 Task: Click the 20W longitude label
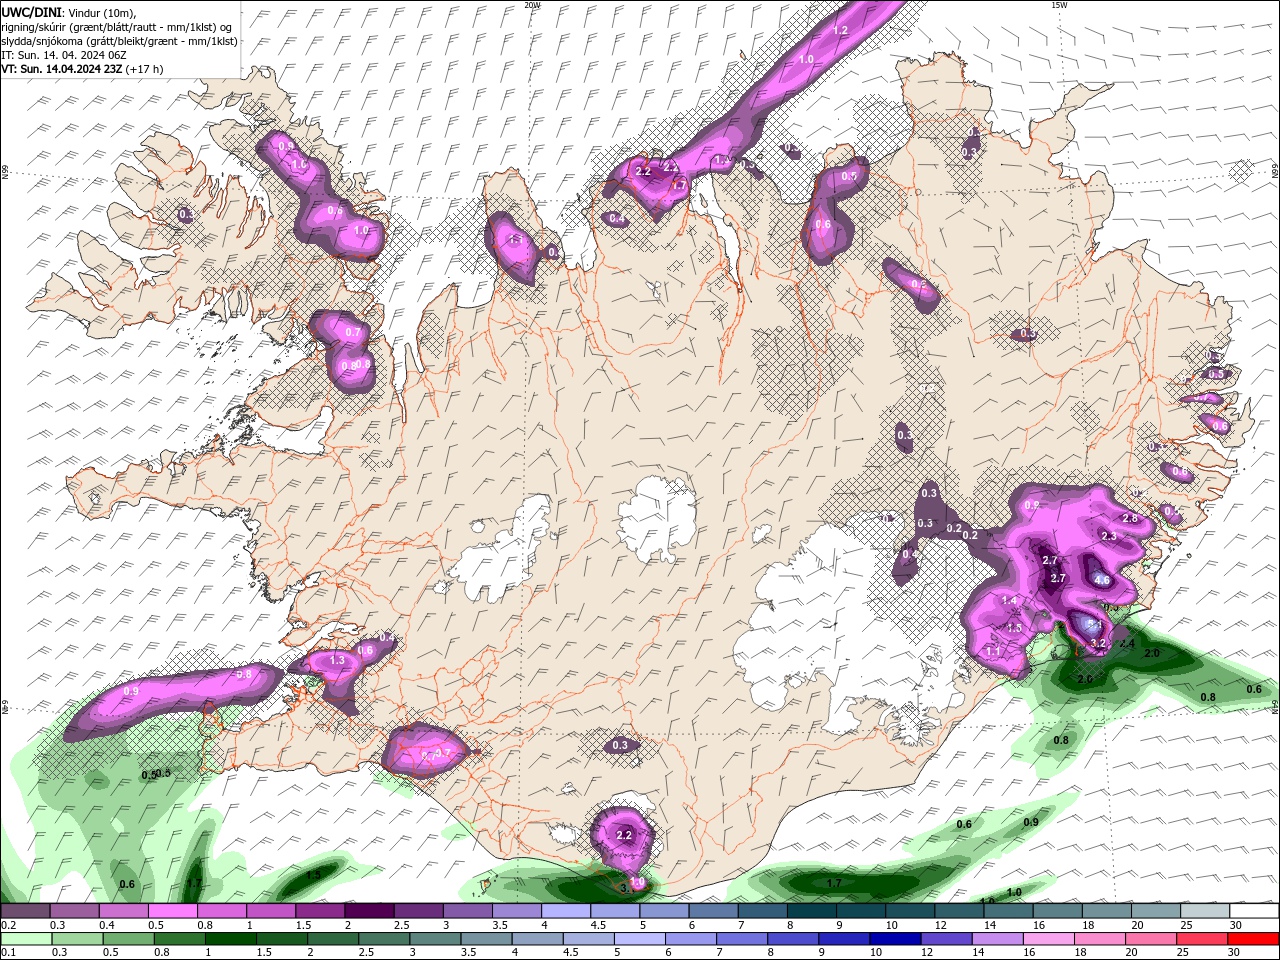pyautogui.click(x=532, y=5)
